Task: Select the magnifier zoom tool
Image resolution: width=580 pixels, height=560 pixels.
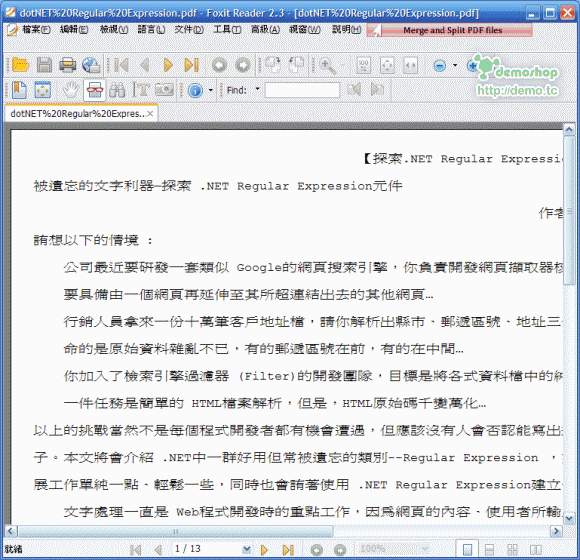Action: coord(327,66)
